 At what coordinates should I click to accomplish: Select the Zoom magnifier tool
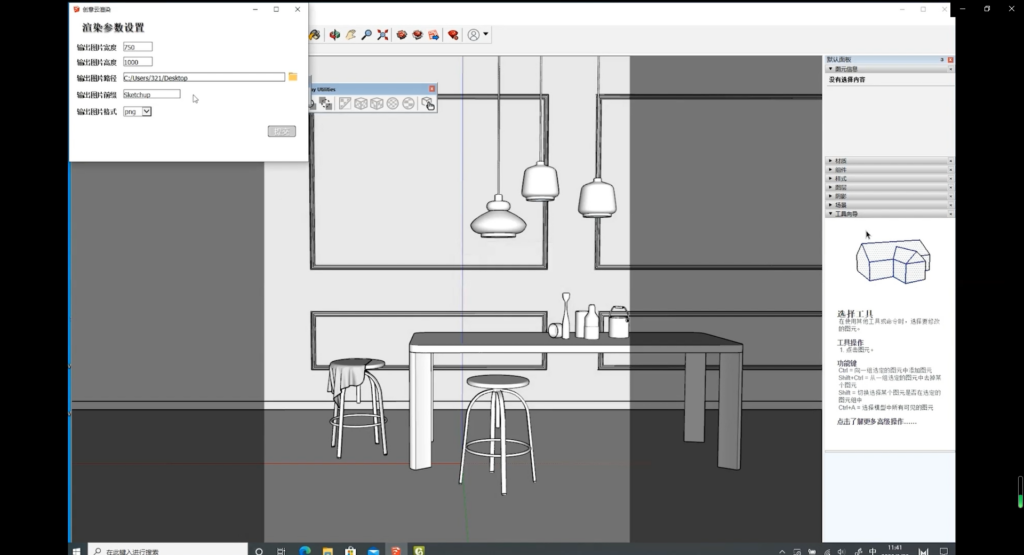pyautogui.click(x=366, y=35)
